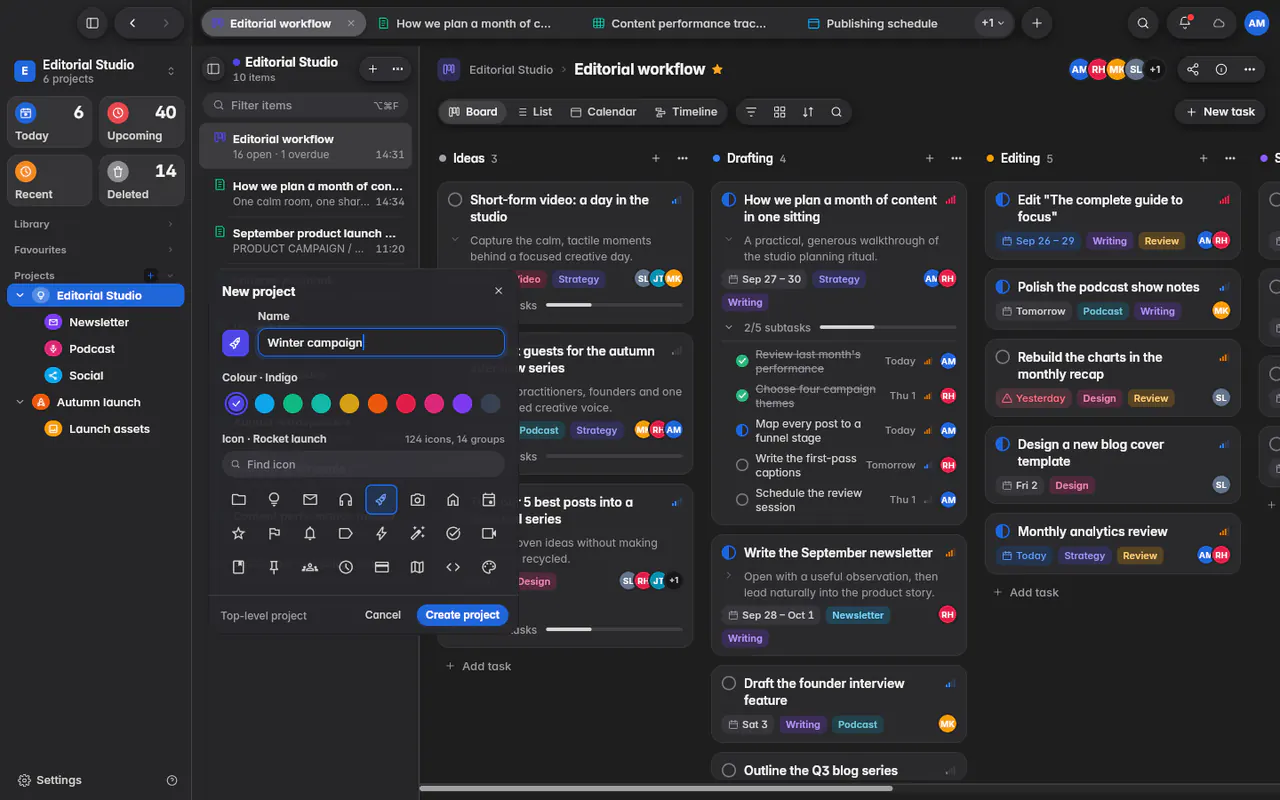Open the filter icon in the board toolbar
Screen dimensions: 1280x800
pos(751,112)
